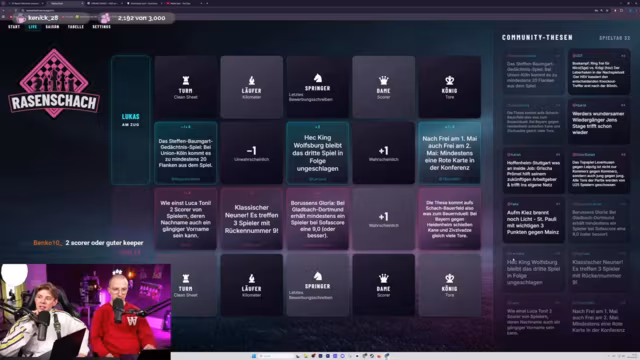Open community thesis Aufm Kiez brennt noch Licht
Image resolution: width=640 pixels, height=360 pixels.
533,220
